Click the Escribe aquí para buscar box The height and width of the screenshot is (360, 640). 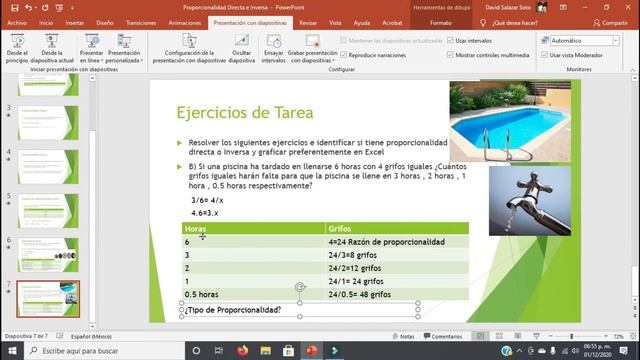pos(105,351)
